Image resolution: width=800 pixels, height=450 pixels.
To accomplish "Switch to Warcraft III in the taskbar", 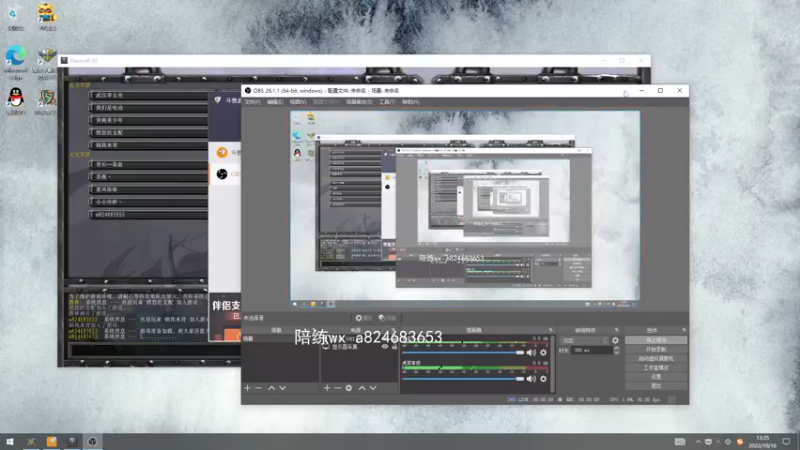I will click(72, 441).
